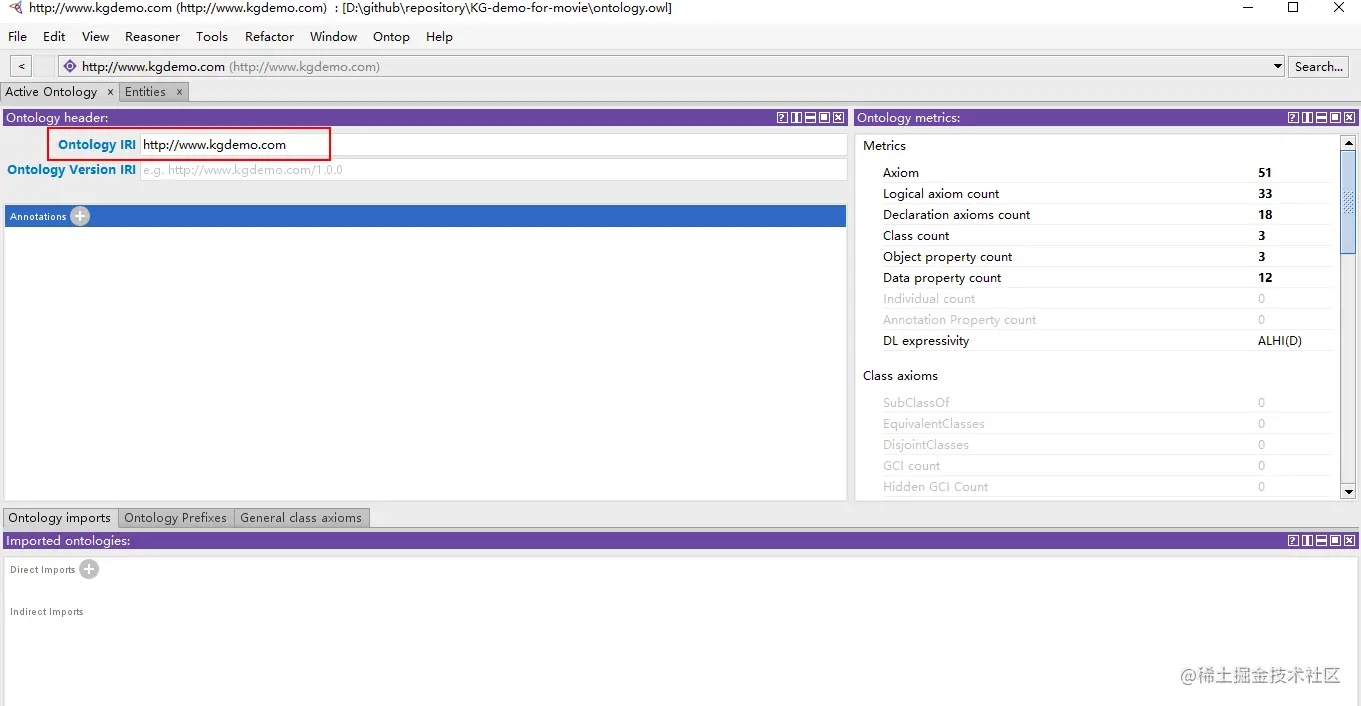The height and width of the screenshot is (706, 1361).
Task: Open the File menu
Action: (x=18, y=37)
